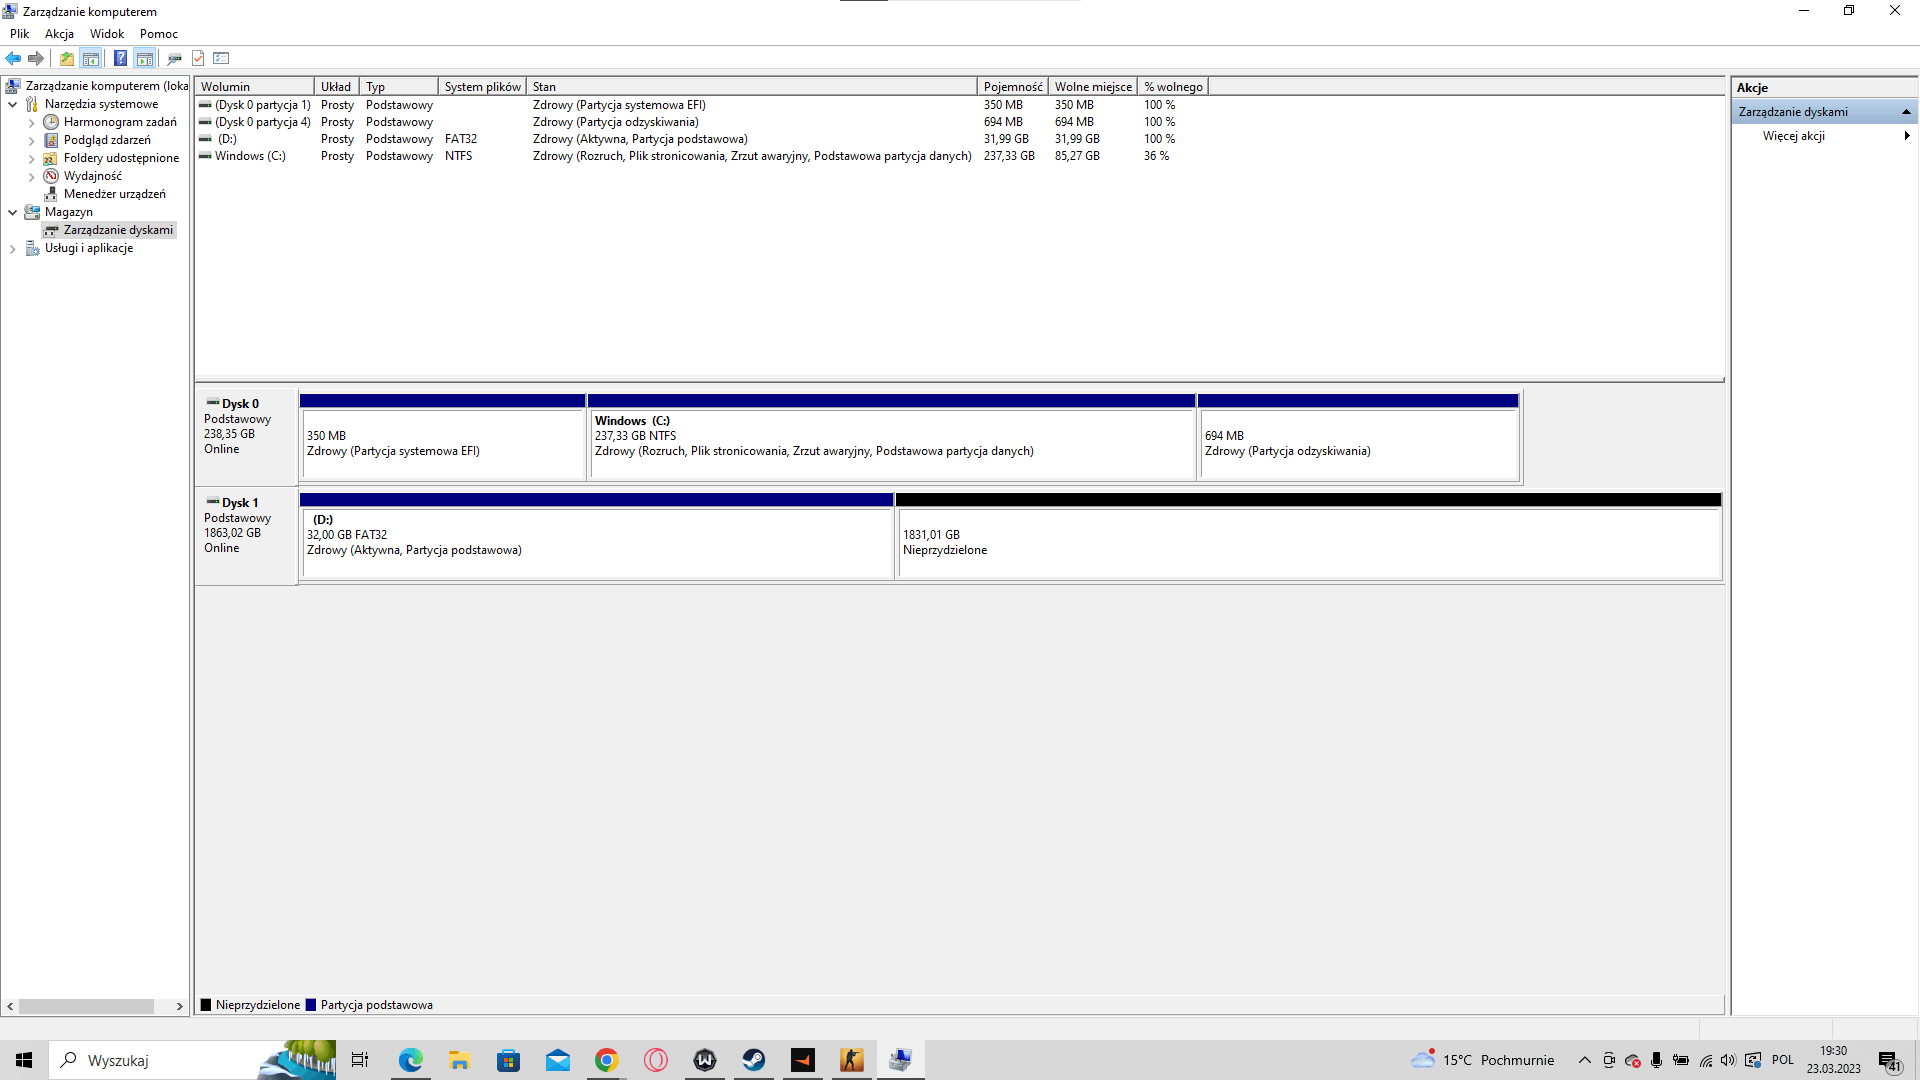Select the 1831,01 GB unallocated space block
The height and width of the screenshot is (1080, 1920).
1308,543
